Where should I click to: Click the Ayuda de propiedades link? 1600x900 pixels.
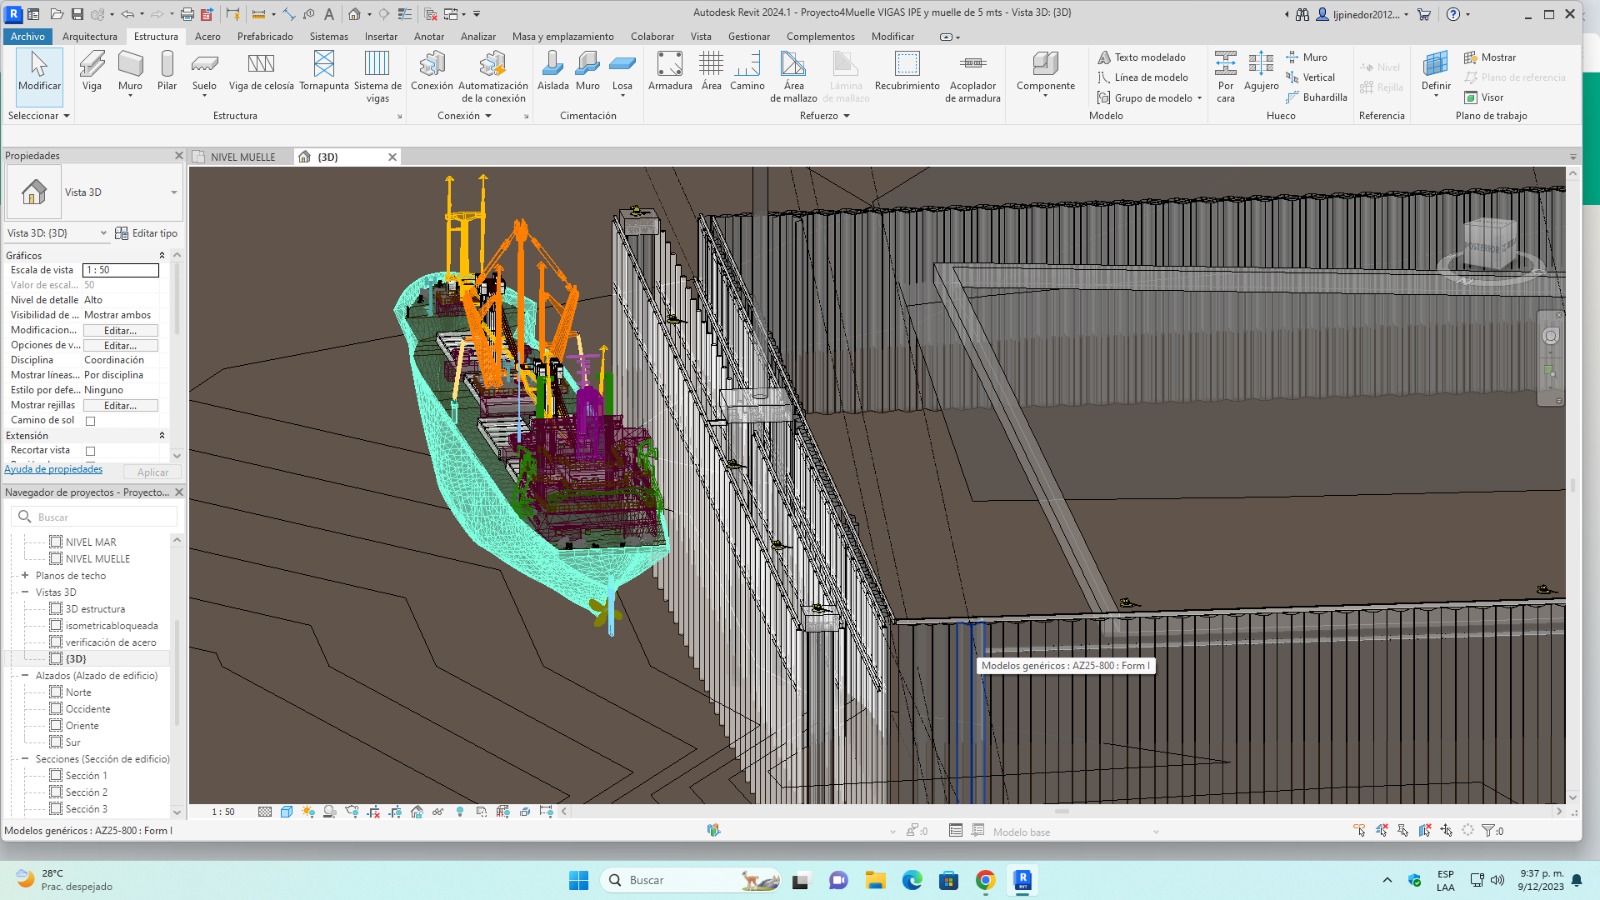point(53,469)
